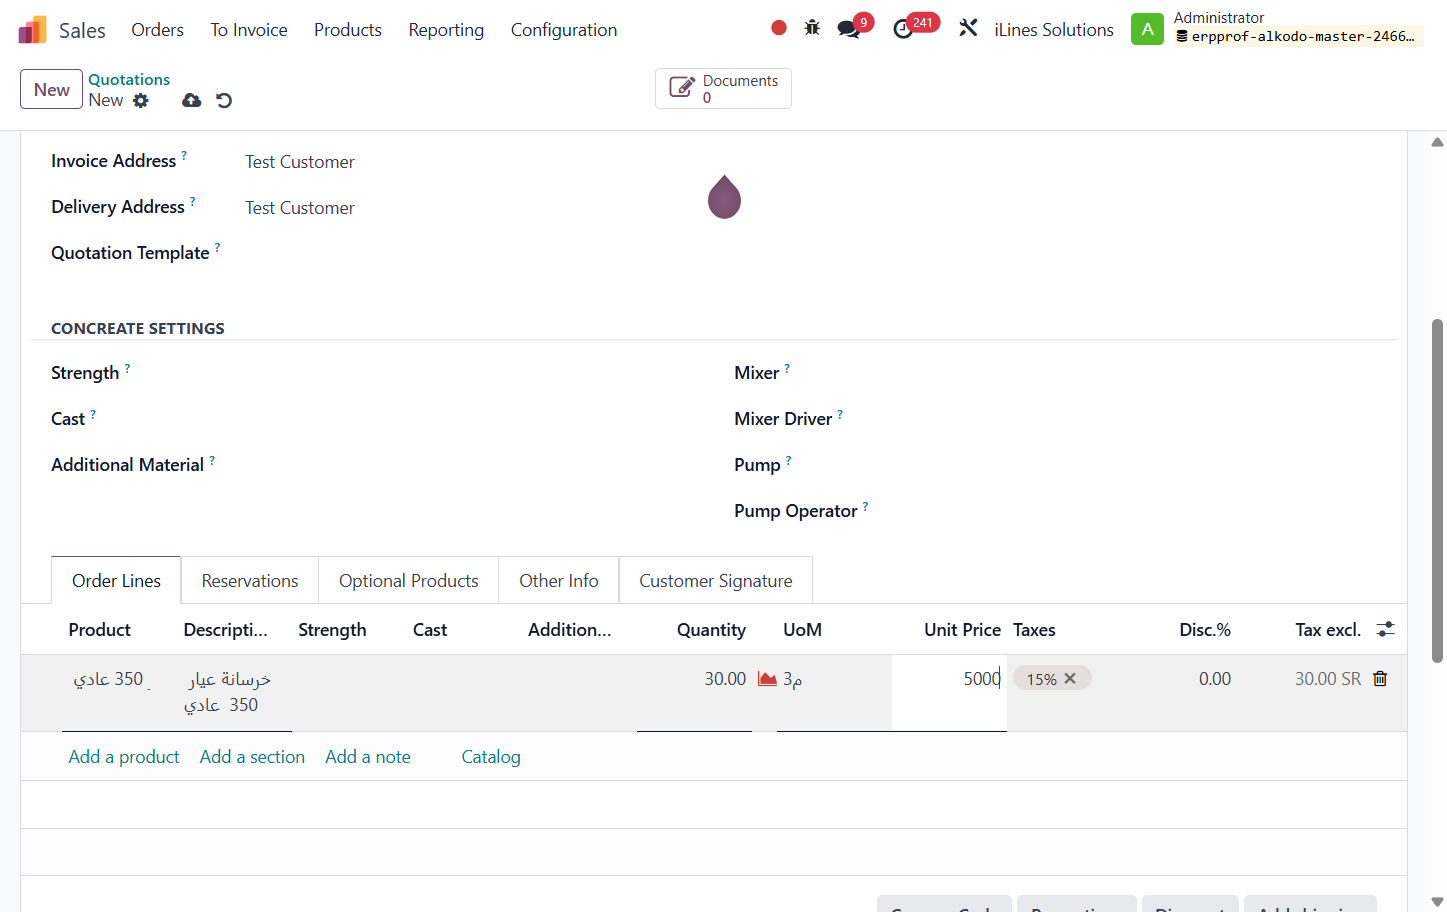The image size is (1447, 912).
Task: Open the Sales app home icon
Action: (33, 30)
